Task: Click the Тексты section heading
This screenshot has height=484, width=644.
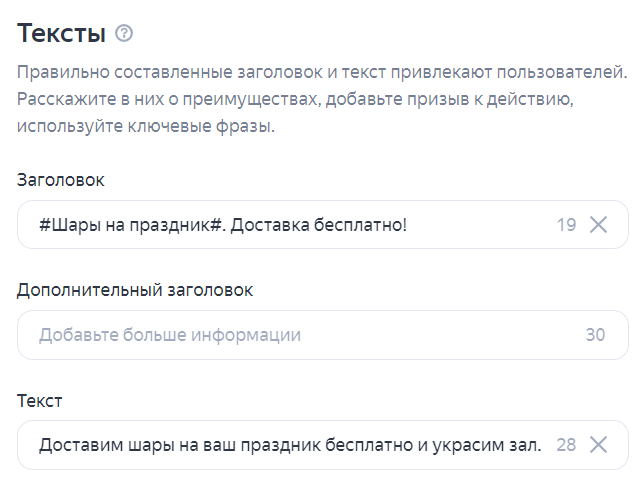Action: pyautogui.click(x=61, y=34)
